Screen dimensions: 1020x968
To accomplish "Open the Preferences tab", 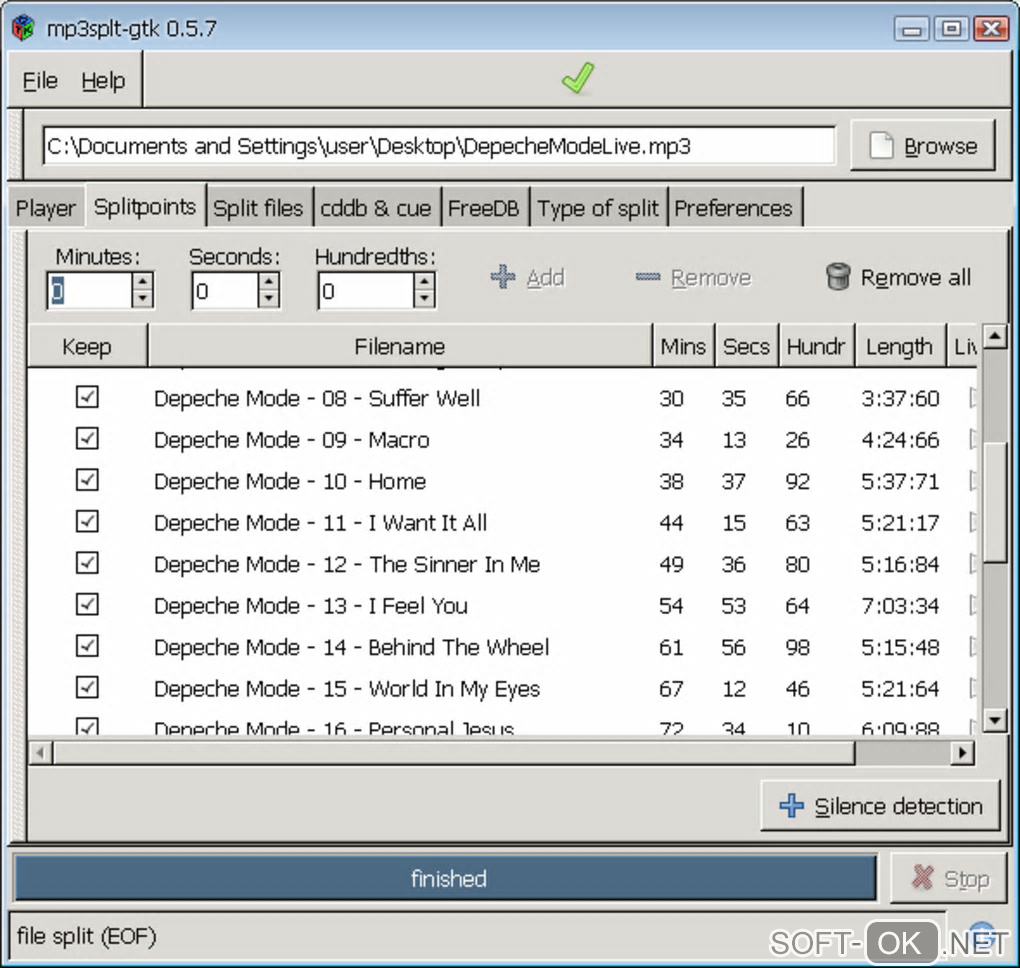I will [734, 208].
